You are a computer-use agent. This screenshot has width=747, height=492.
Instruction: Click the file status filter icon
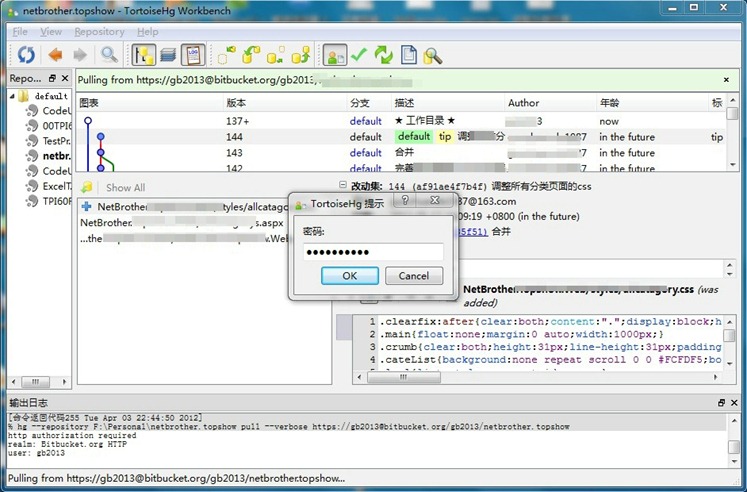point(87,187)
